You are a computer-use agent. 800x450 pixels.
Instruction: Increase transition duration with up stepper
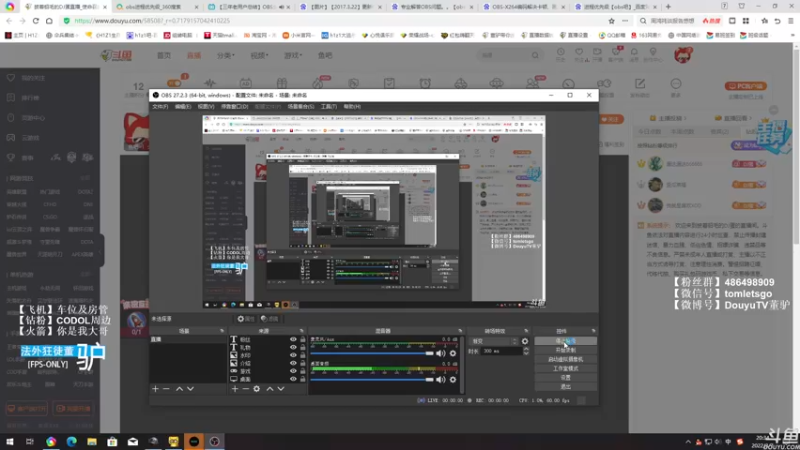[526, 349]
